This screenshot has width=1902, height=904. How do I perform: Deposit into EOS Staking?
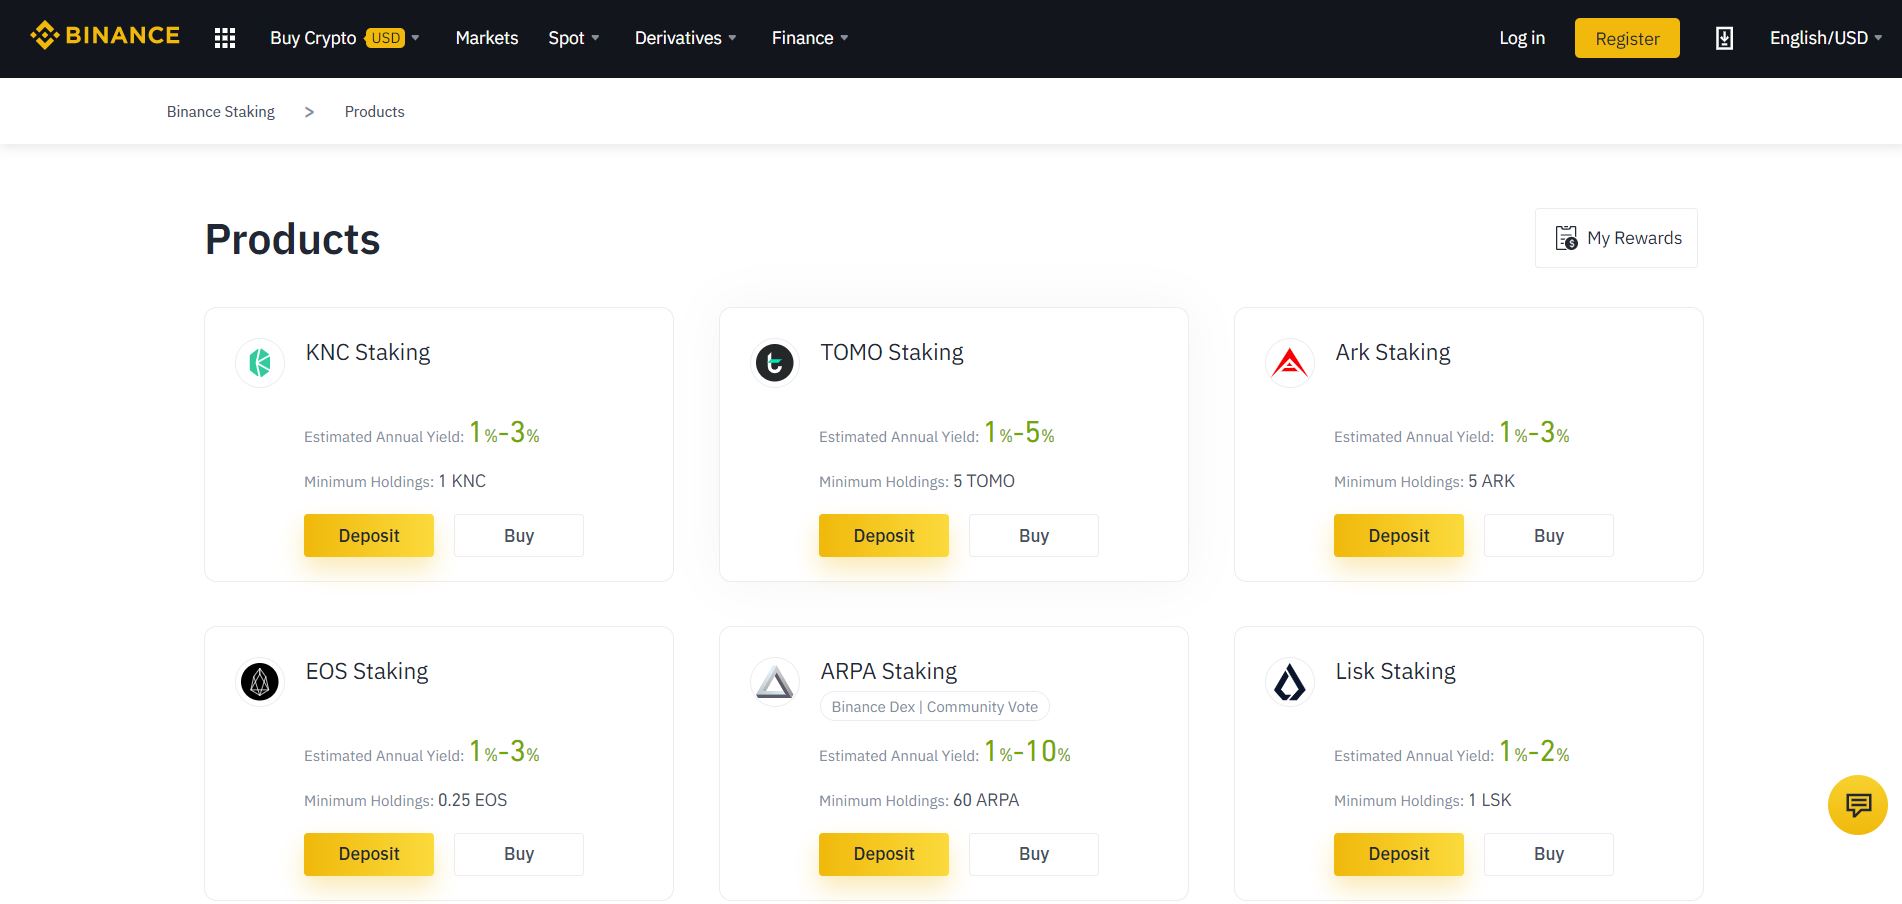click(x=369, y=854)
